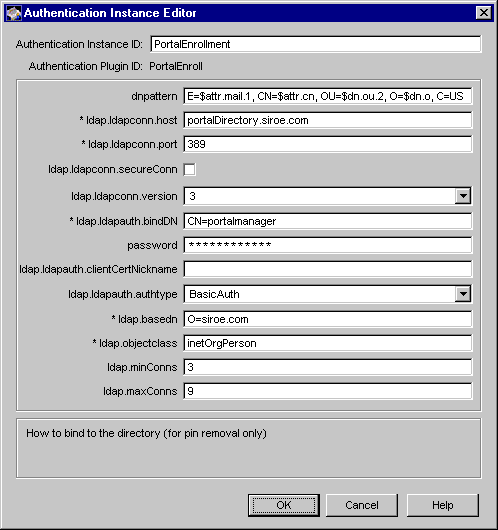Click the ldap.minConns field
Image resolution: width=498 pixels, height=530 pixels.
[328, 367]
